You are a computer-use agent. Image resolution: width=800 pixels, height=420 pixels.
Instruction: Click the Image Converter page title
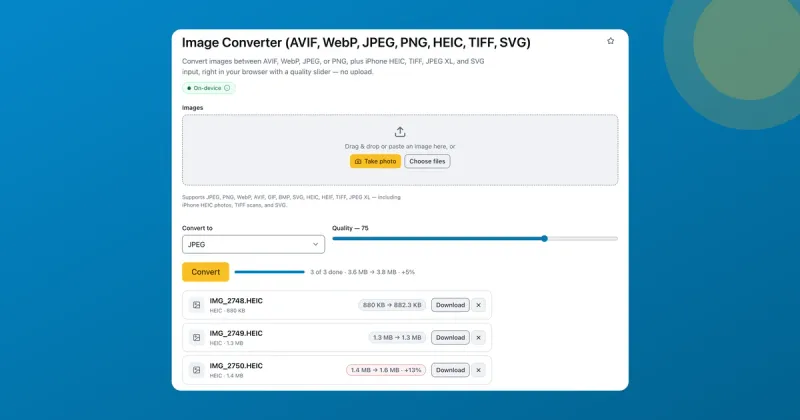[356, 43]
